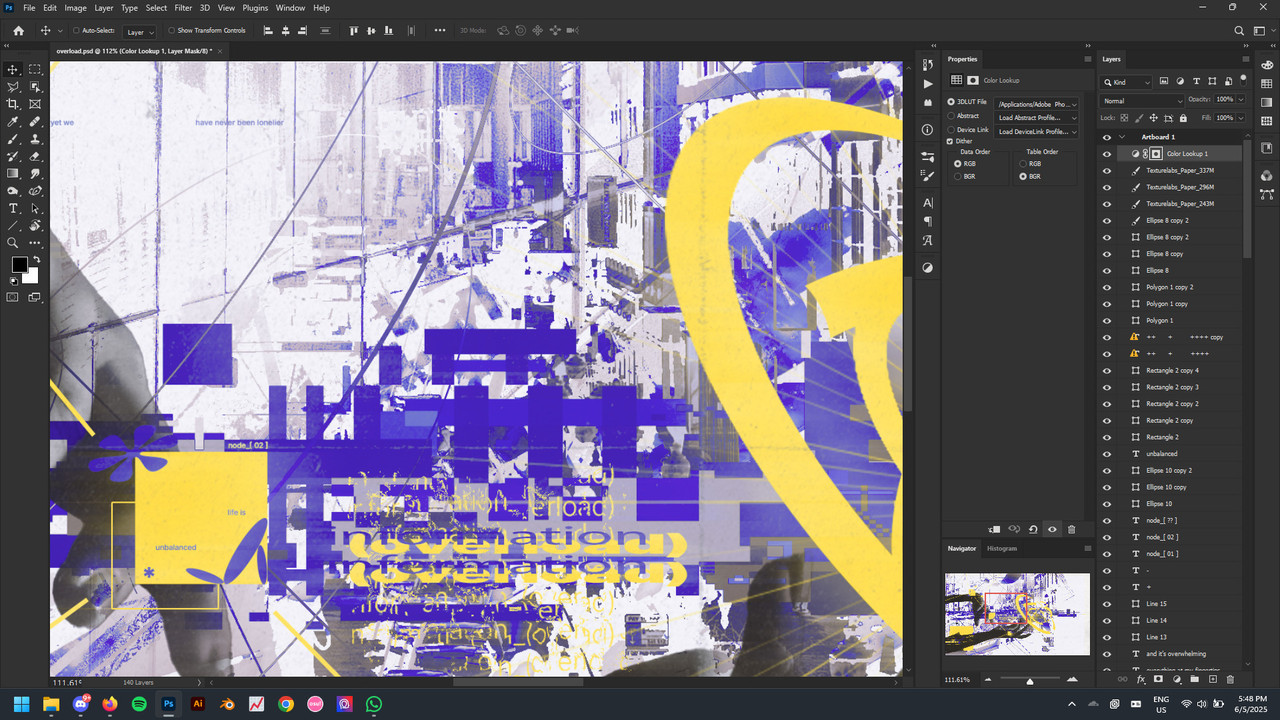Select the Zoom tool in toolbar

pos(14,242)
